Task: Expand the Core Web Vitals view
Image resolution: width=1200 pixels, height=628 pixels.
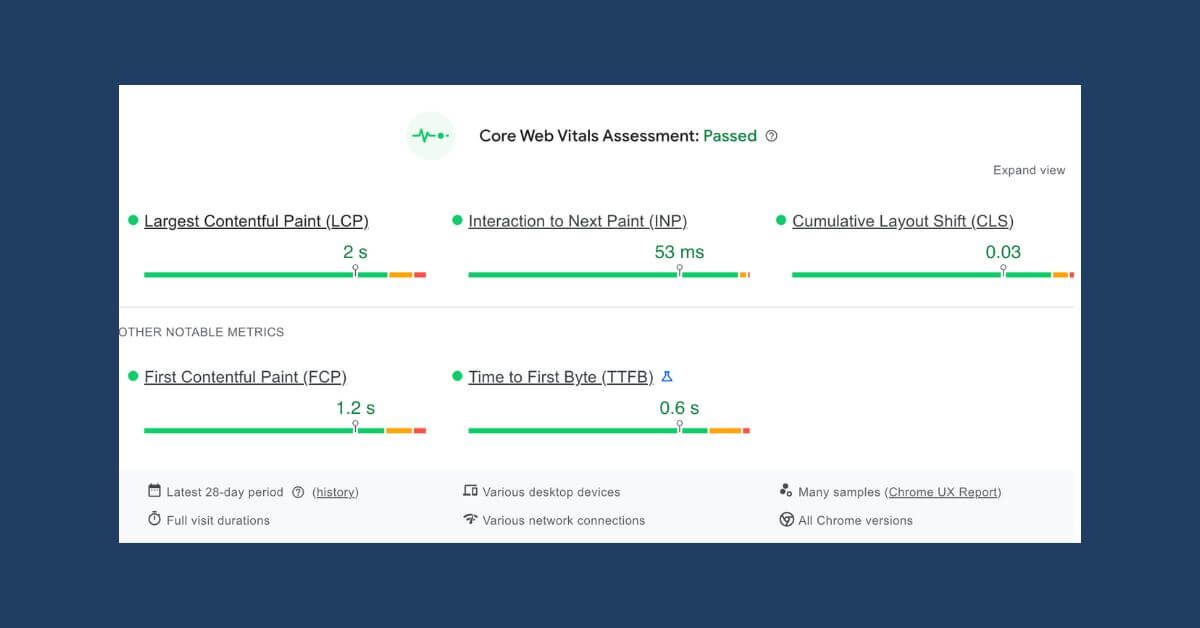Action: pyautogui.click(x=1029, y=170)
